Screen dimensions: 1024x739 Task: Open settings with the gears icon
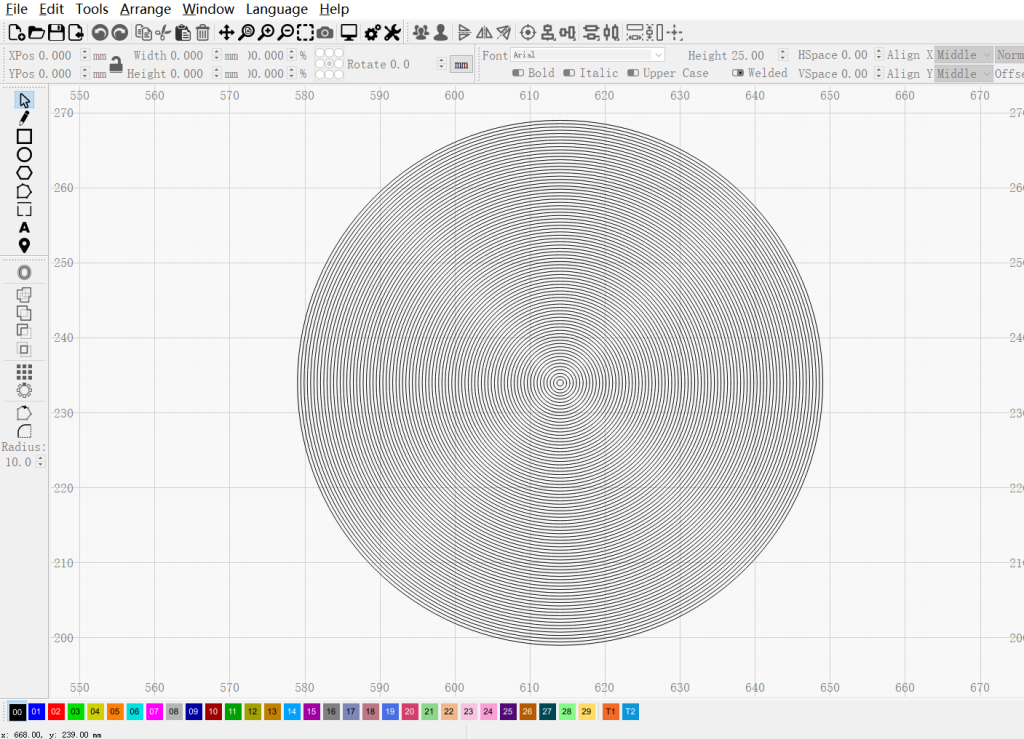pyautogui.click(x=372, y=33)
